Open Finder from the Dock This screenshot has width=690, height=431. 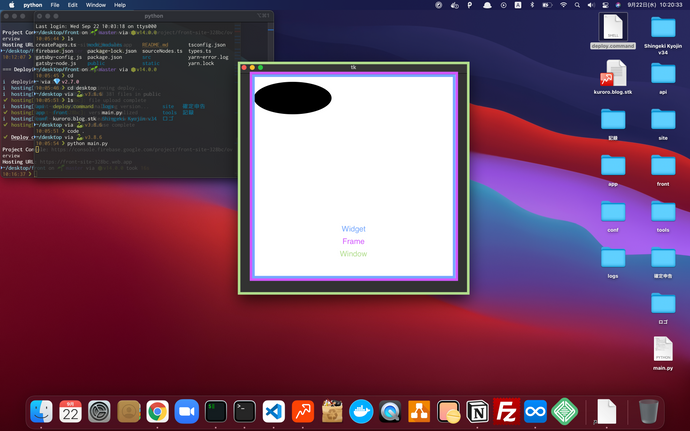(x=41, y=412)
